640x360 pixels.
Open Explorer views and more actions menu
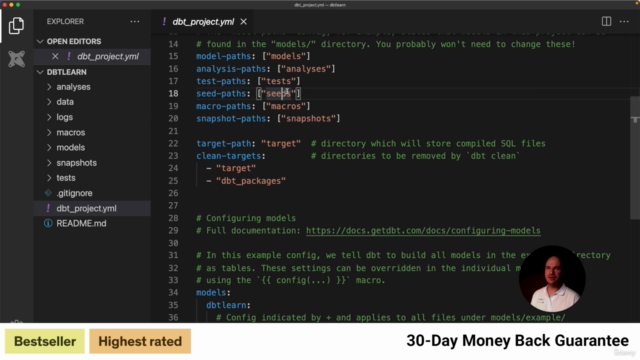pos(135,22)
